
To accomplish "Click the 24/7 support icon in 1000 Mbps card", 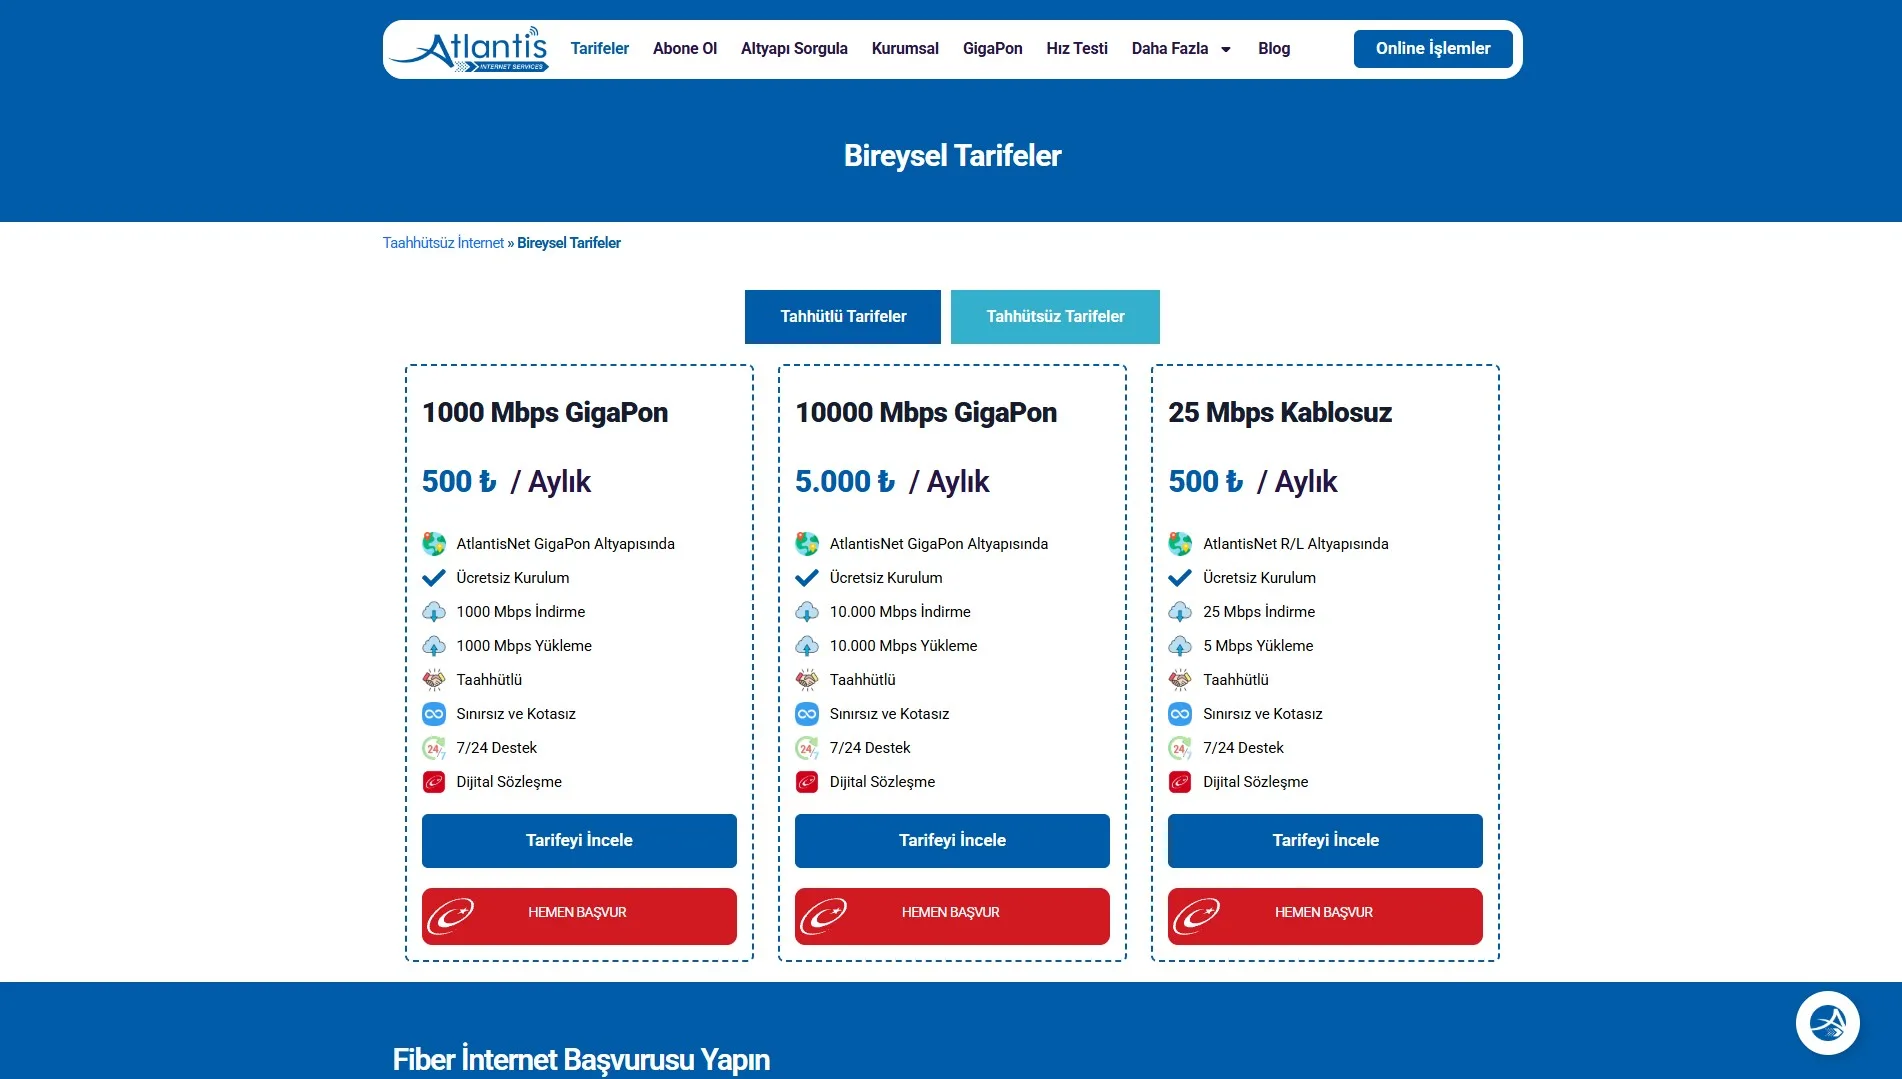I will (x=434, y=748).
